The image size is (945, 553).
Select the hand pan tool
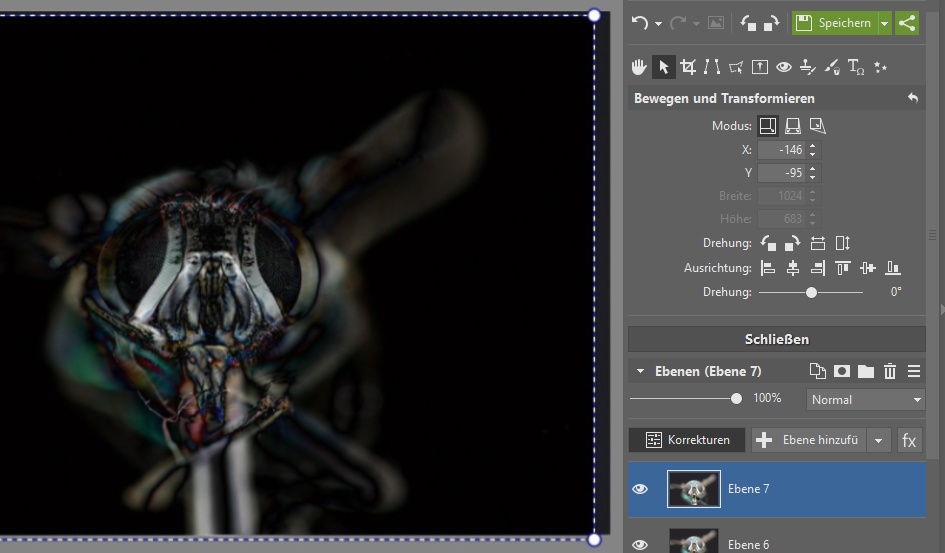(639, 67)
